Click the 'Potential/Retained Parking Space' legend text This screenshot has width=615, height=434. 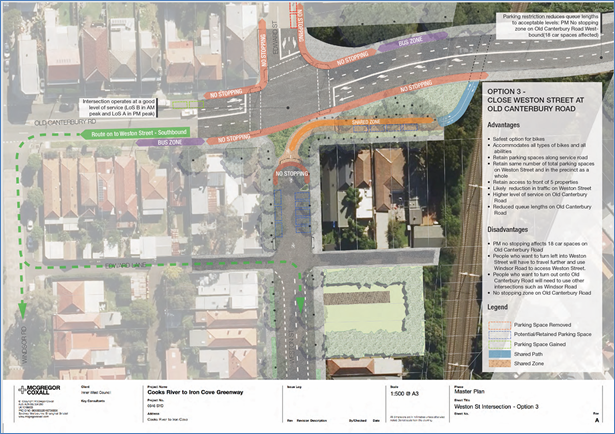pos(553,334)
